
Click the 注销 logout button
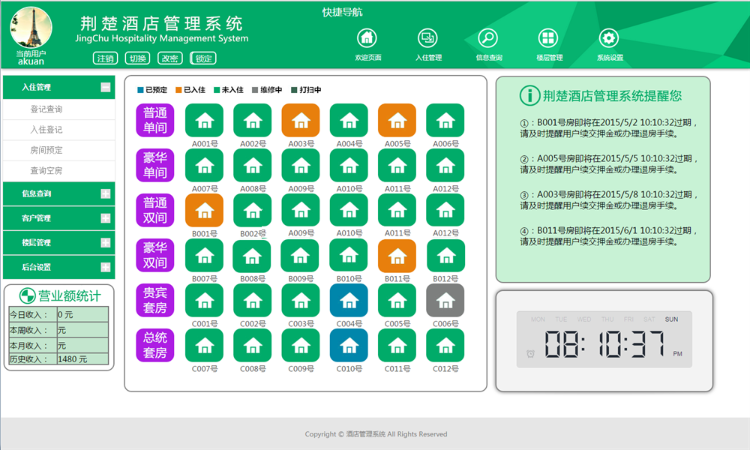point(105,58)
